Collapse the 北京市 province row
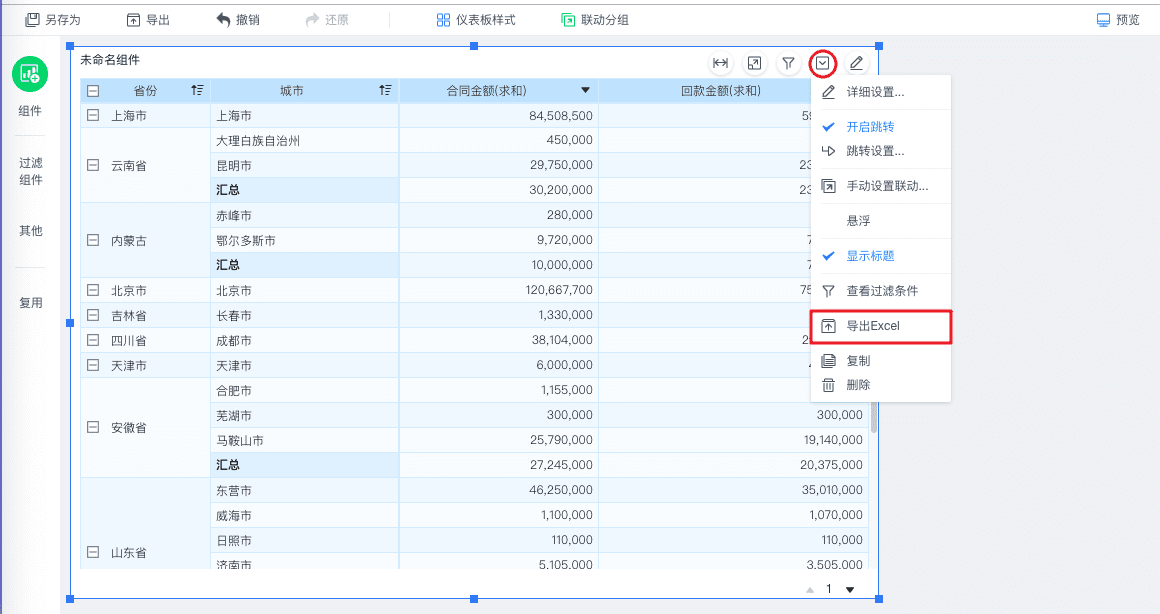 (93, 291)
